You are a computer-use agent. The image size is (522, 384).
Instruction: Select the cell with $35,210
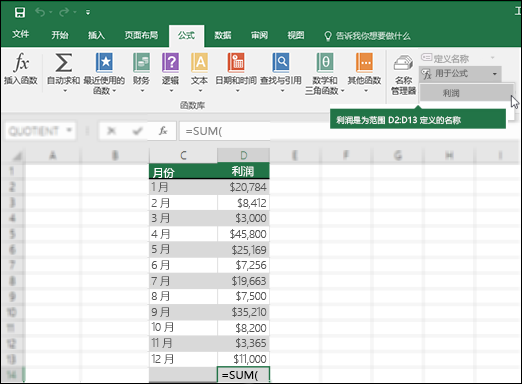coord(243,312)
